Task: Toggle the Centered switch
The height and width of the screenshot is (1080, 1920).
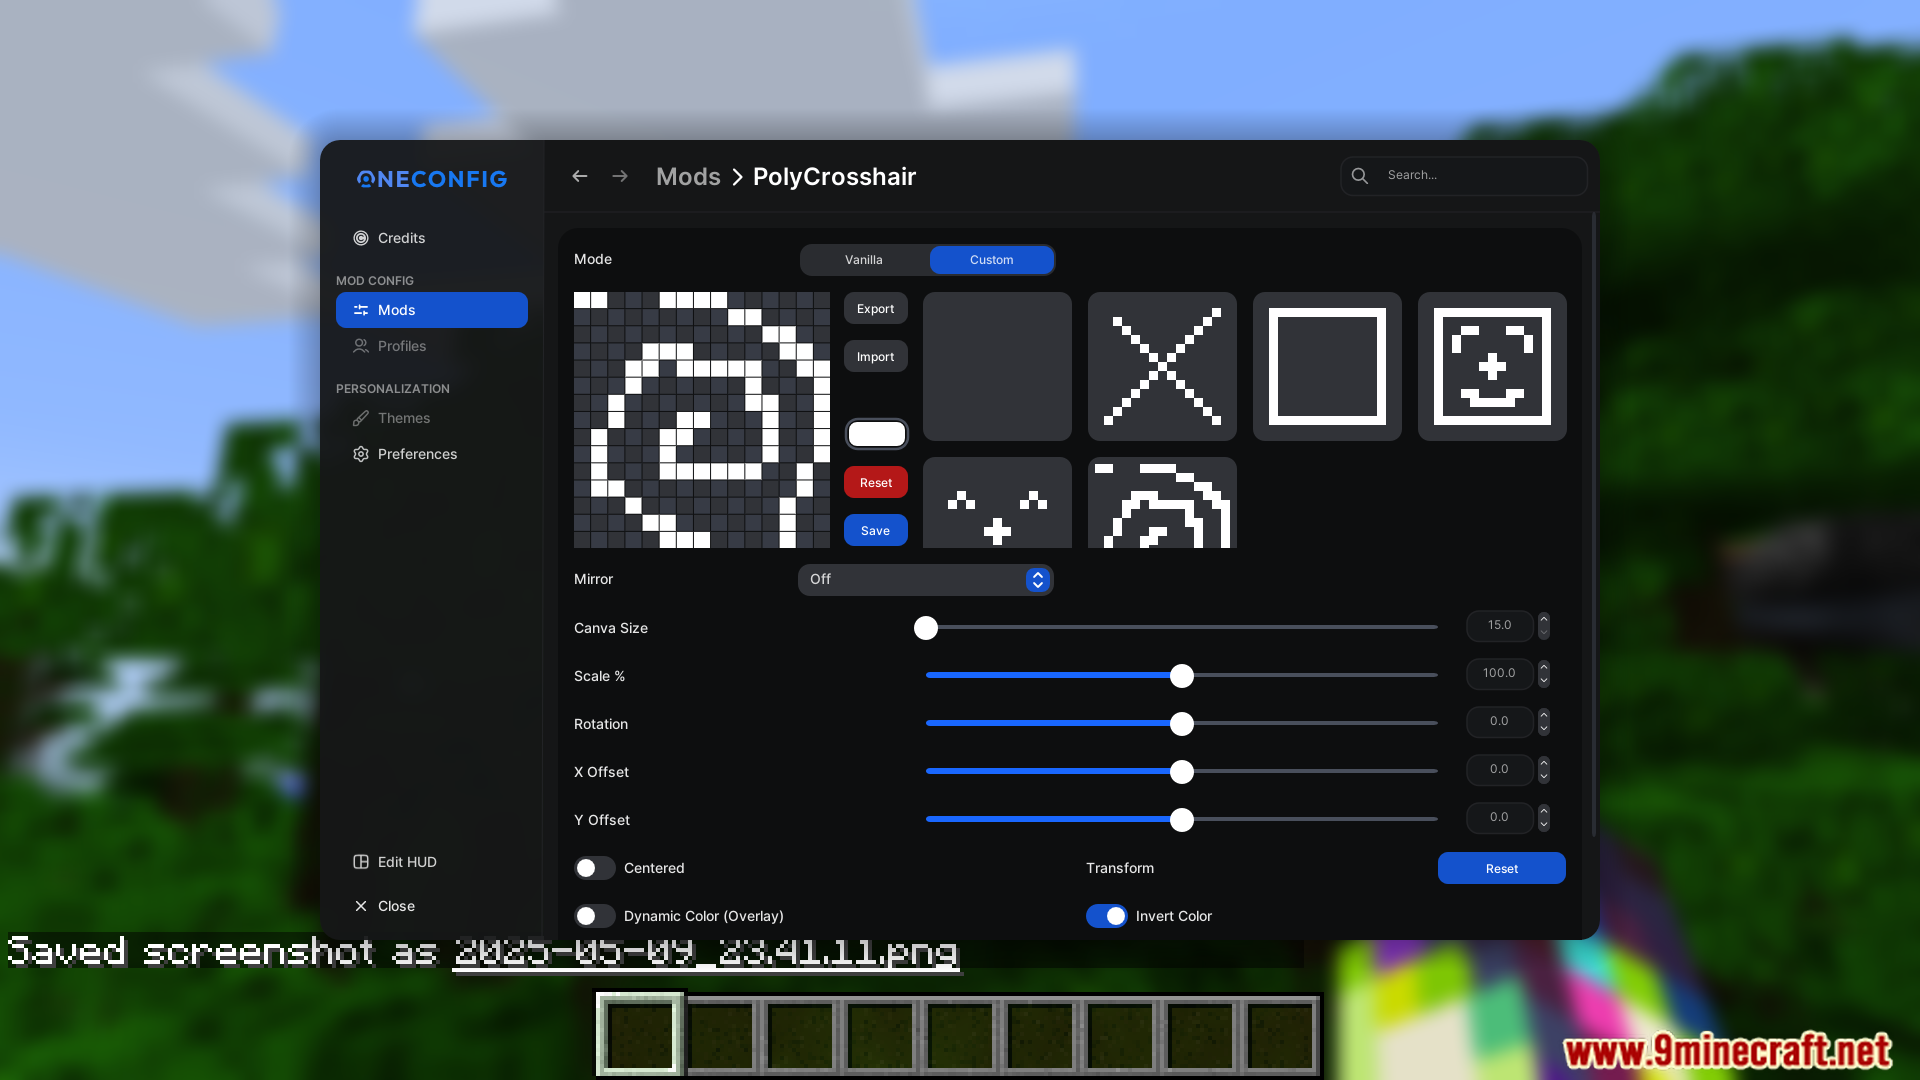Action: (x=595, y=868)
